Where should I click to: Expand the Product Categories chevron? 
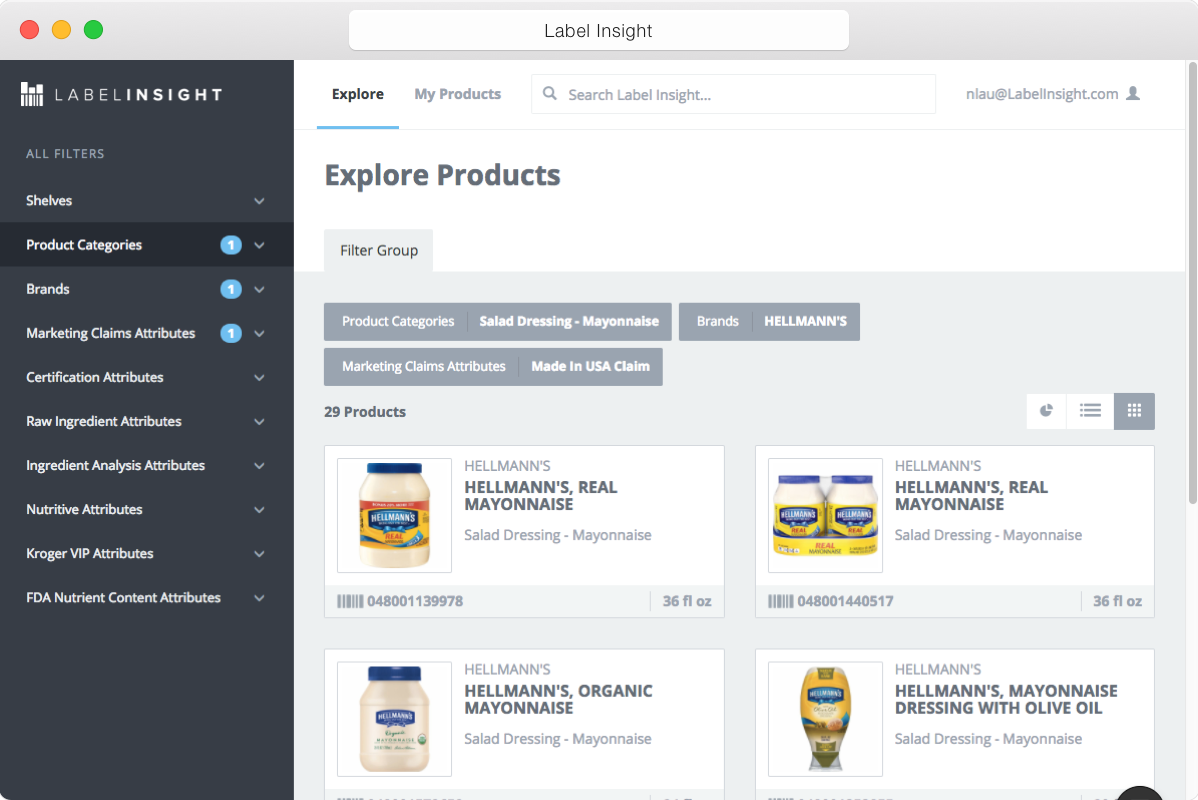click(x=259, y=245)
